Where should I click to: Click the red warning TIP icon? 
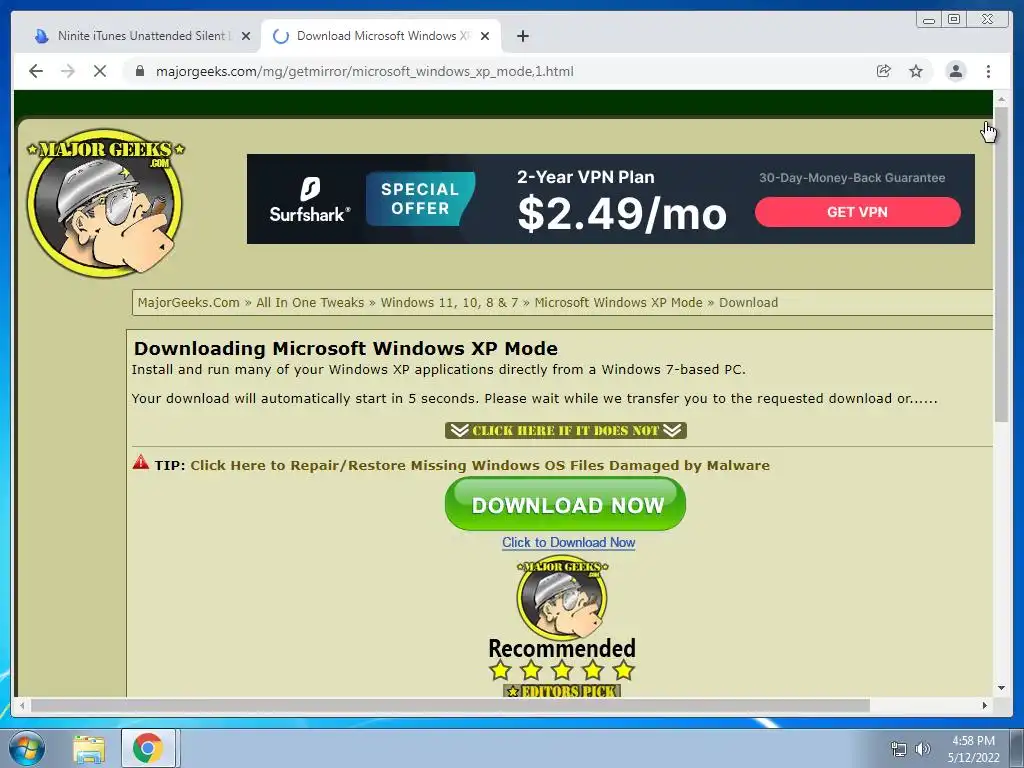point(140,462)
